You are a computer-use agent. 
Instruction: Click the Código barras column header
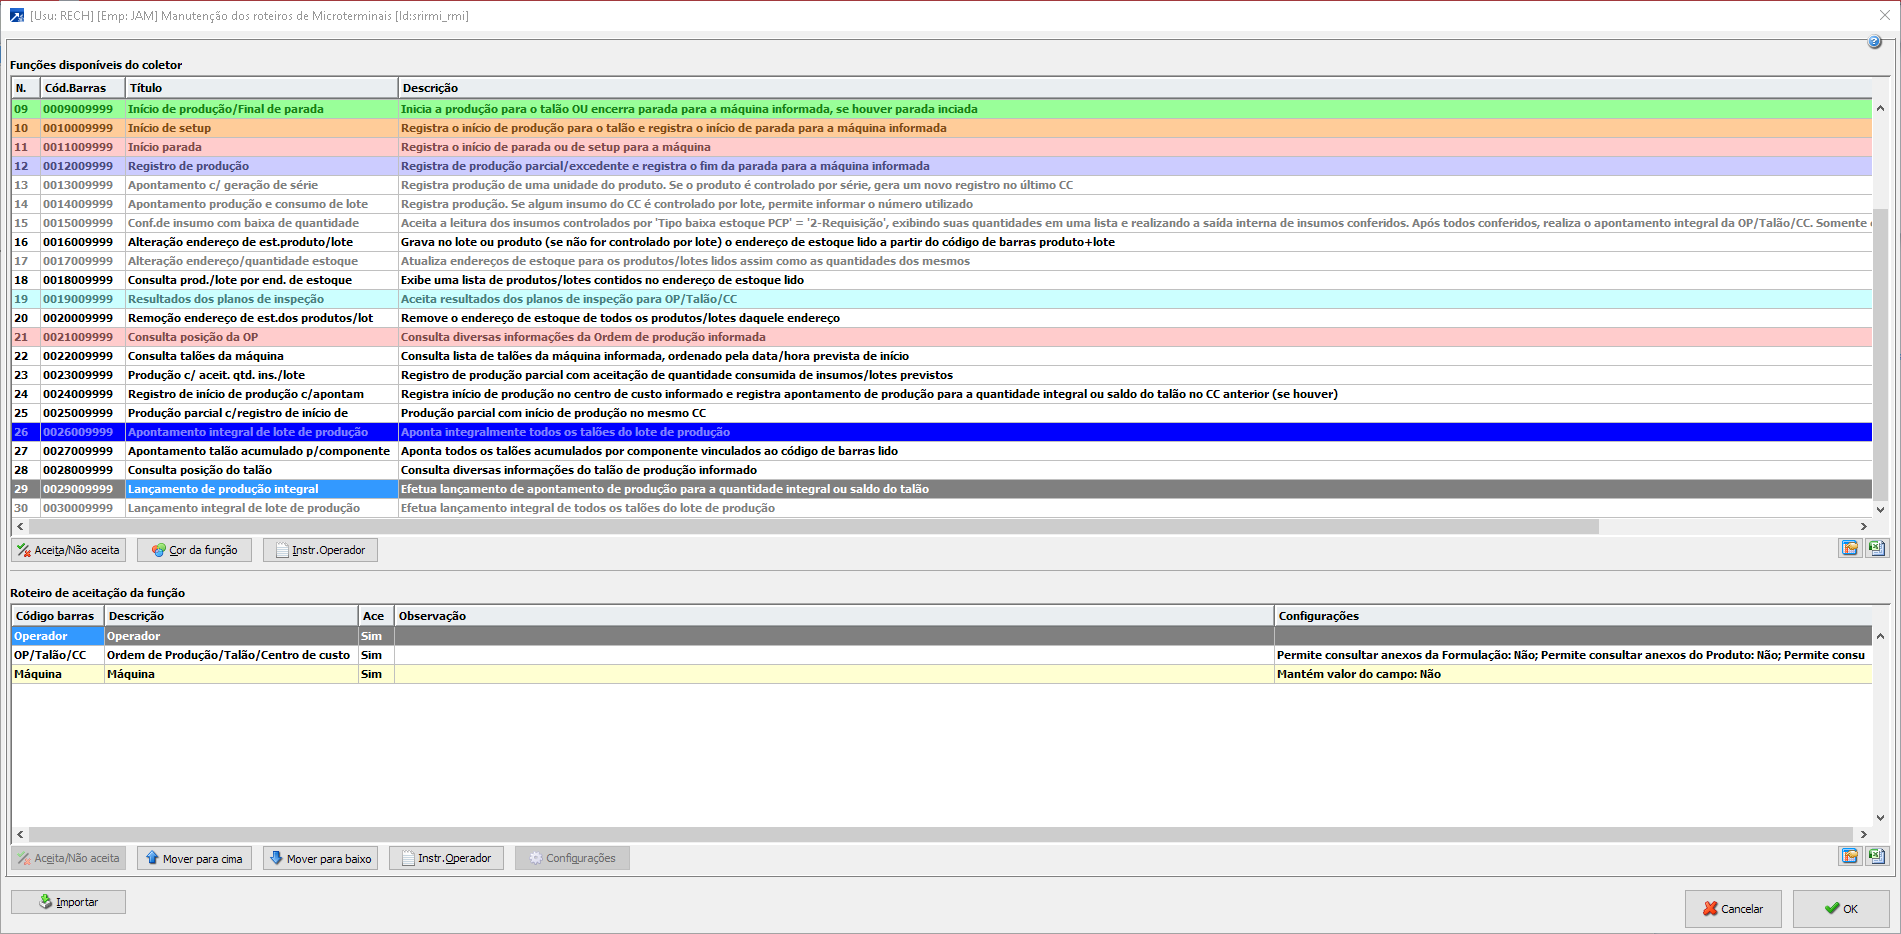pyautogui.click(x=58, y=616)
